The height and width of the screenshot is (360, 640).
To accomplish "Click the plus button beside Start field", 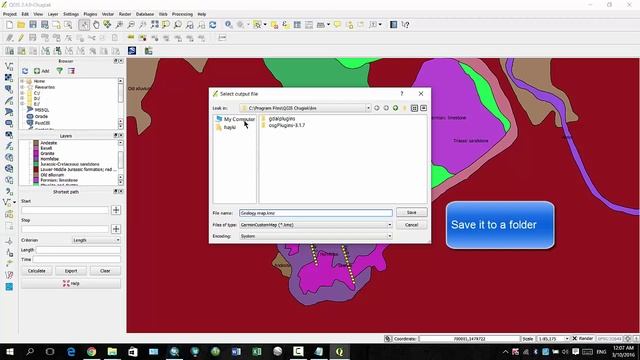I will coord(116,210).
